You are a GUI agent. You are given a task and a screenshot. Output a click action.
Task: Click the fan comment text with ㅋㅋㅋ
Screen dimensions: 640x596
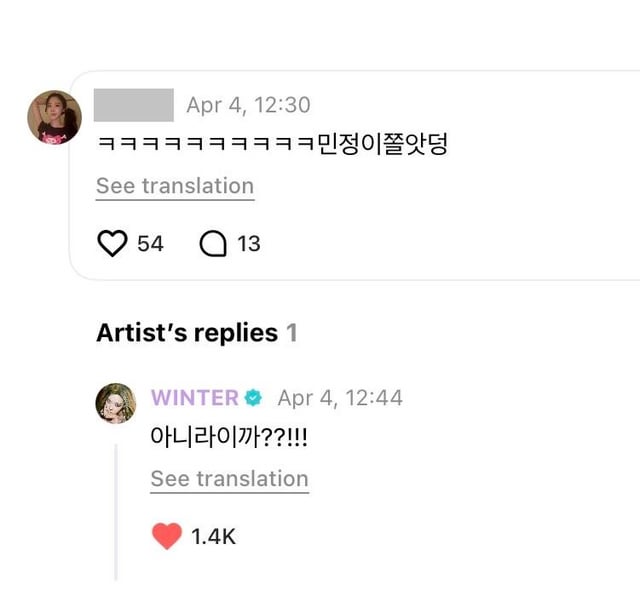point(271,144)
